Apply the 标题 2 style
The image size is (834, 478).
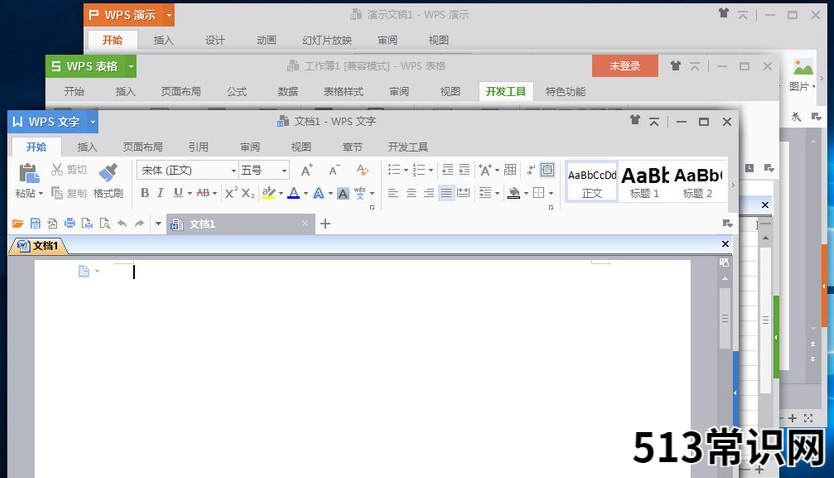click(697, 182)
